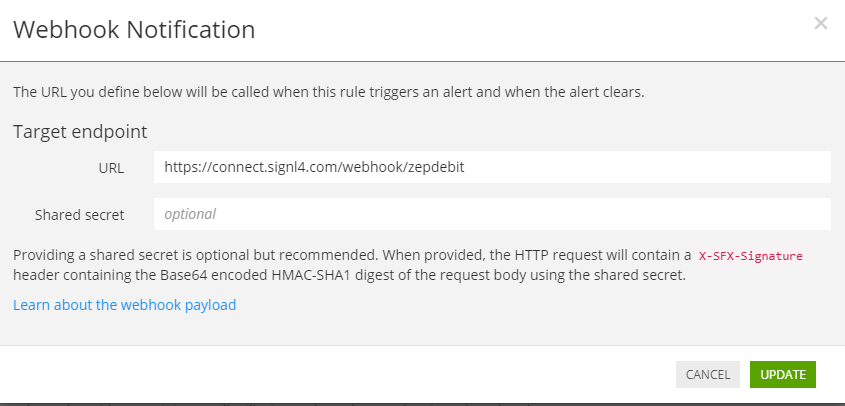Click the UPDATE button
The height and width of the screenshot is (406, 845).
coord(782,375)
